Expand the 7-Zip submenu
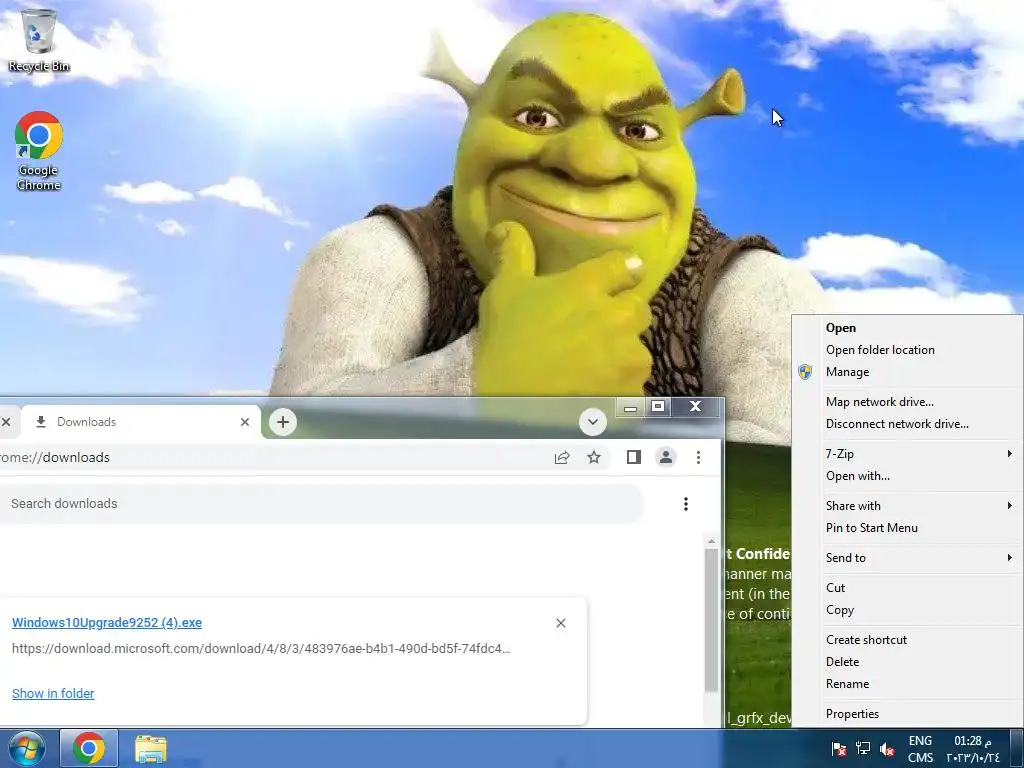Image resolution: width=1024 pixels, height=768 pixels. 908,454
